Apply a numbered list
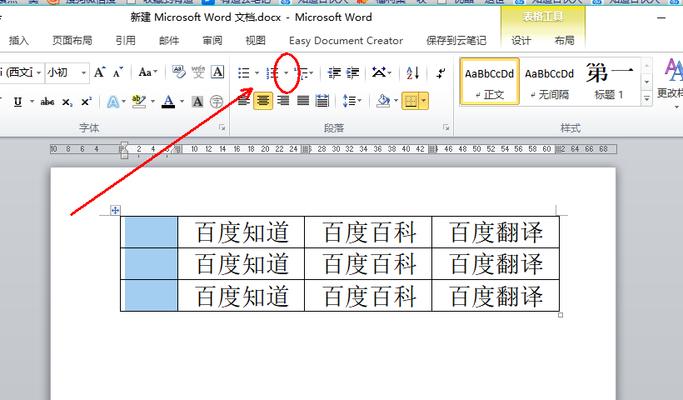Screen dimensions: 683x400 273,73
